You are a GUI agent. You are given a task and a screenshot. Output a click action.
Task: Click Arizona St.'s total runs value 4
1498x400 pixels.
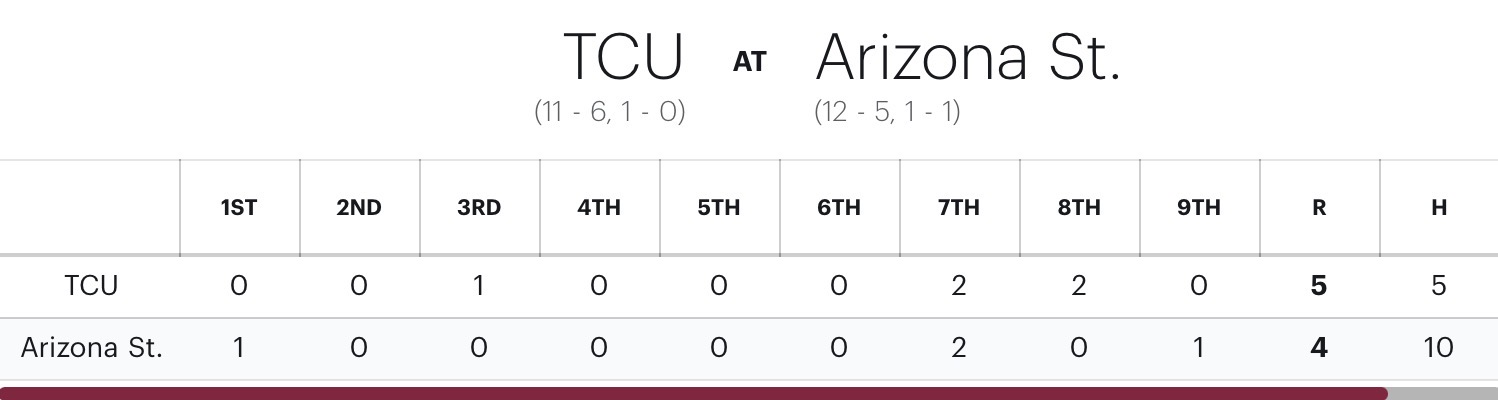[x=1319, y=348]
